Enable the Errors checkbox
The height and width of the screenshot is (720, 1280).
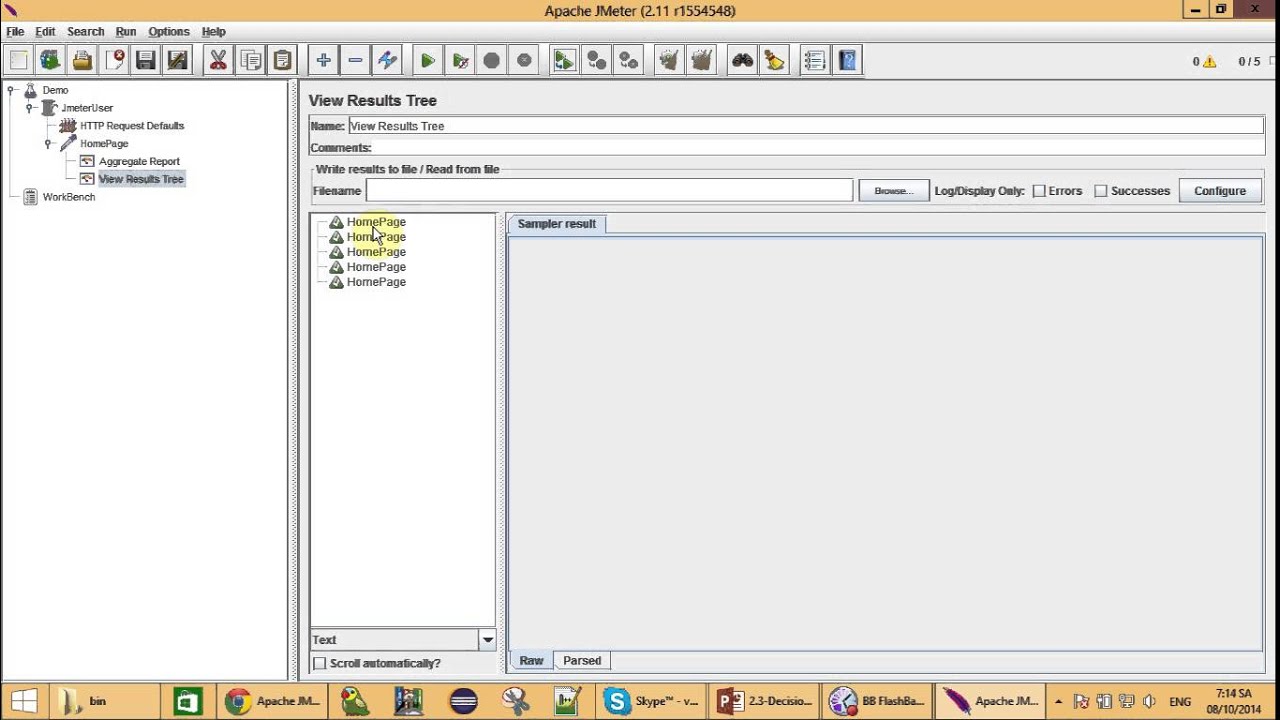[1039, 191]
